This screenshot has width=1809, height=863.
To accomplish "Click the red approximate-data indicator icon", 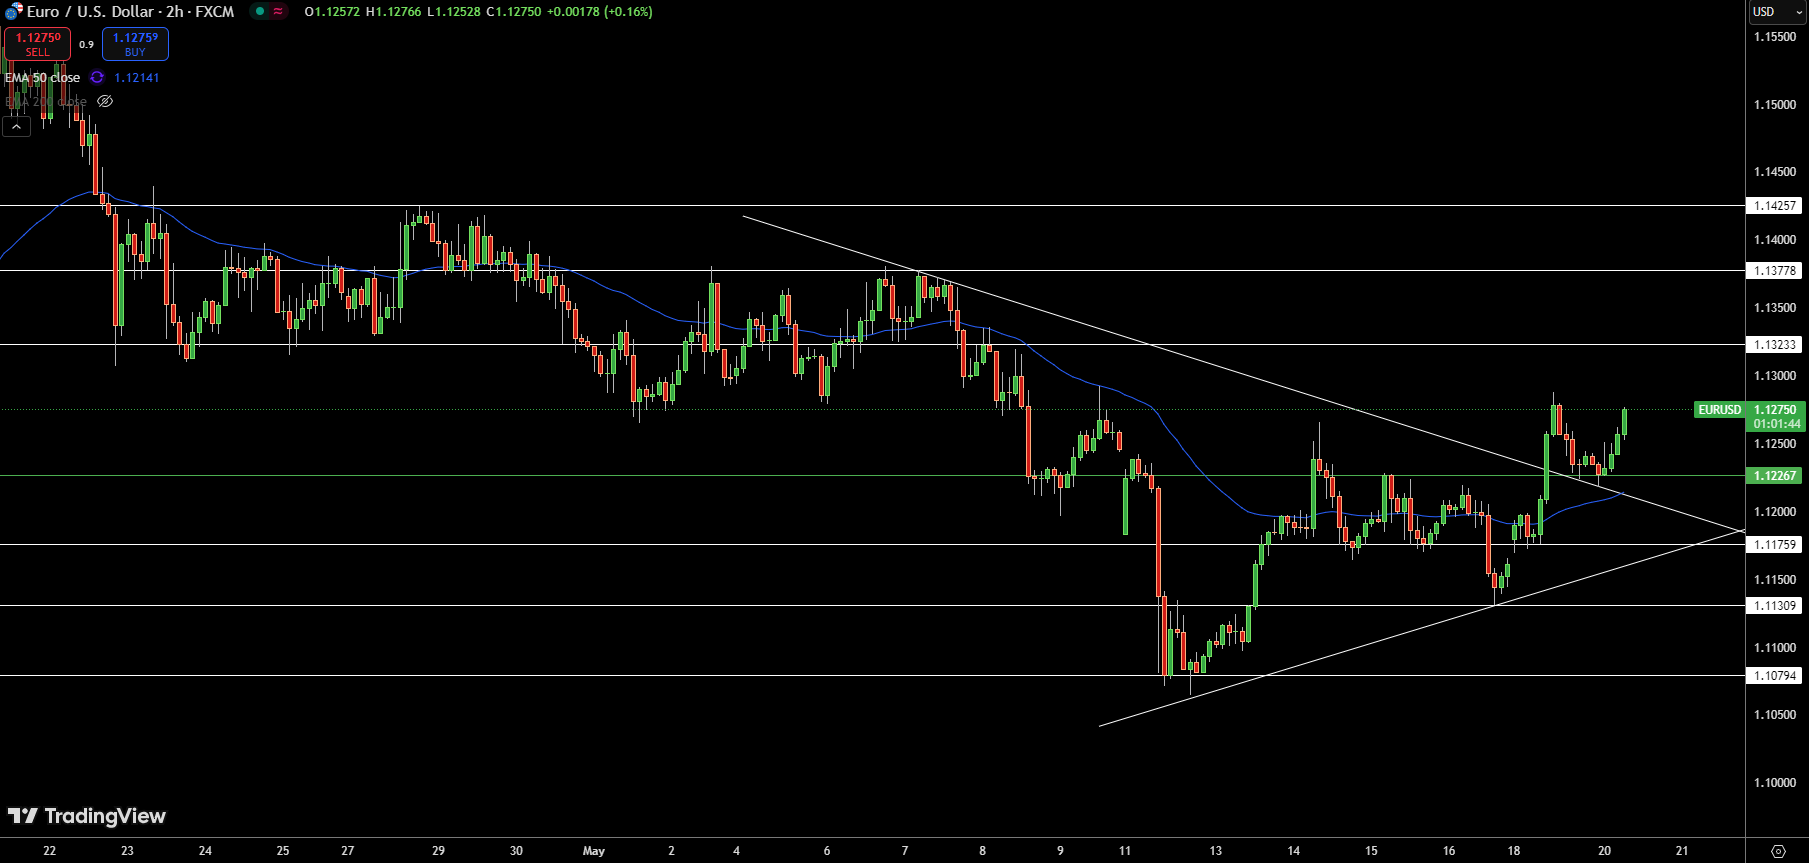I will tap(278, 12).
